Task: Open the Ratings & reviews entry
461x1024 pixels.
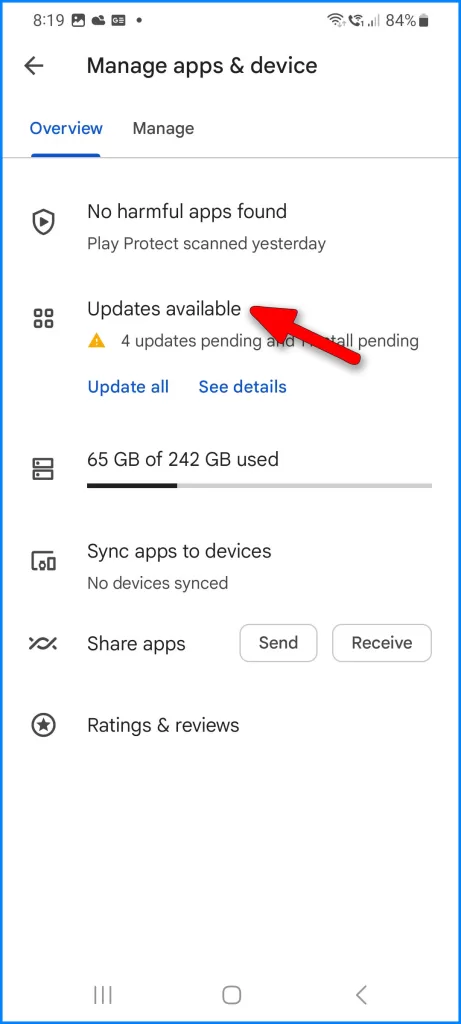Action: [x=163, y=725]
